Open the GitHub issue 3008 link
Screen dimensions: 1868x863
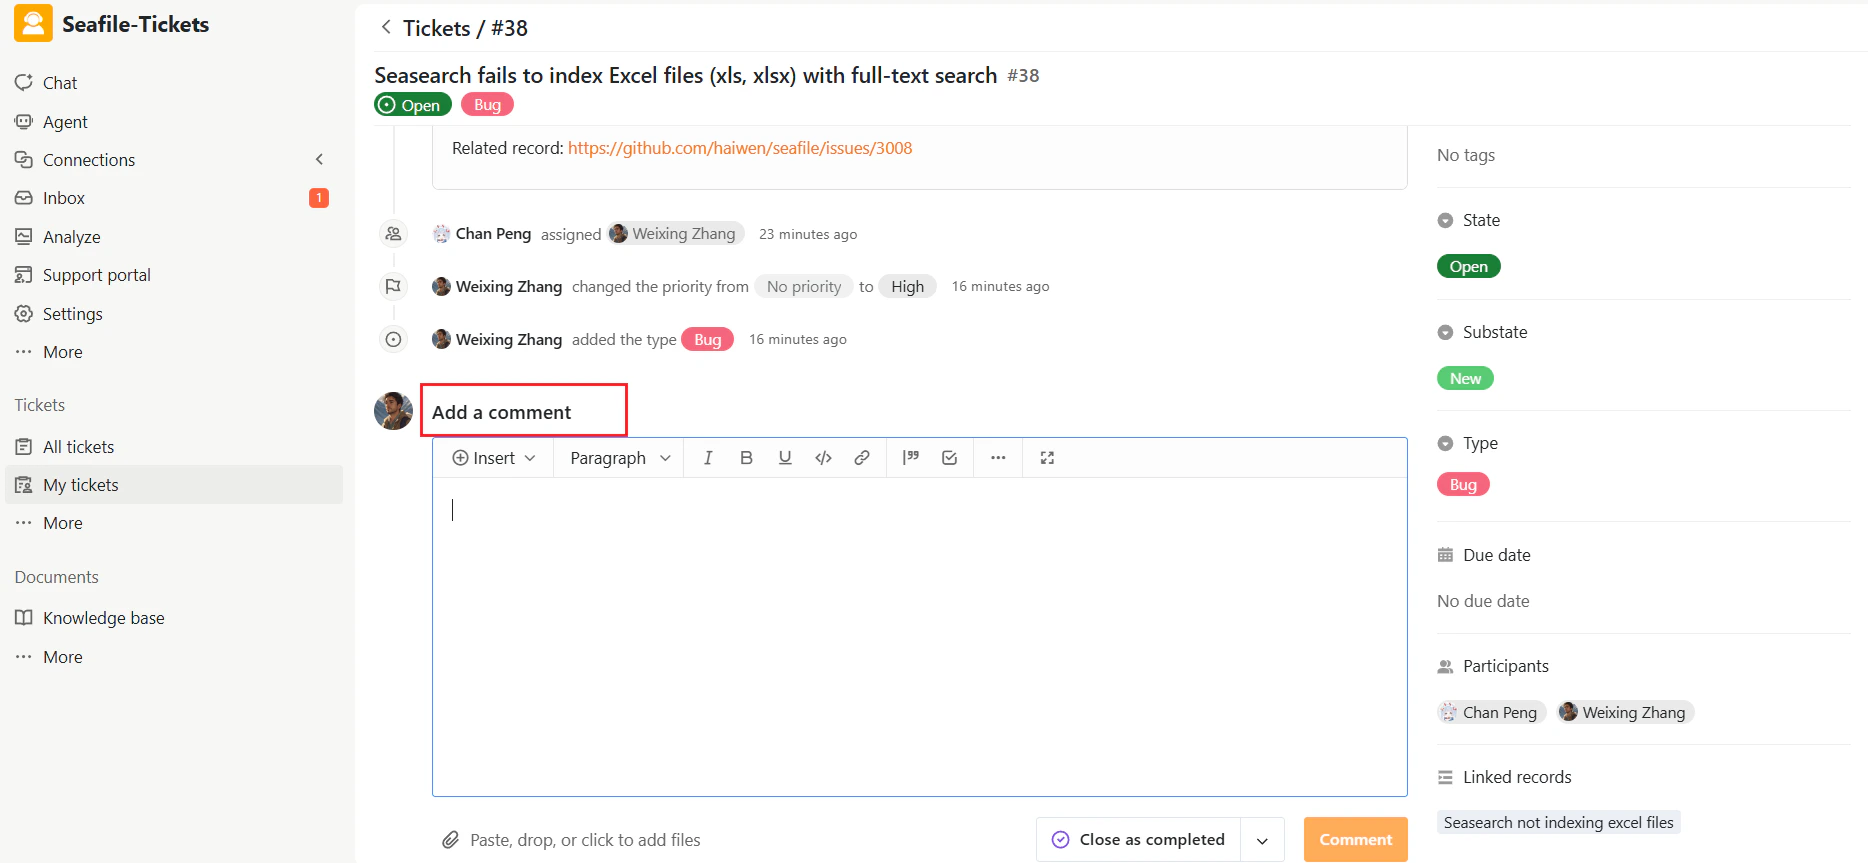pos(740,148)
